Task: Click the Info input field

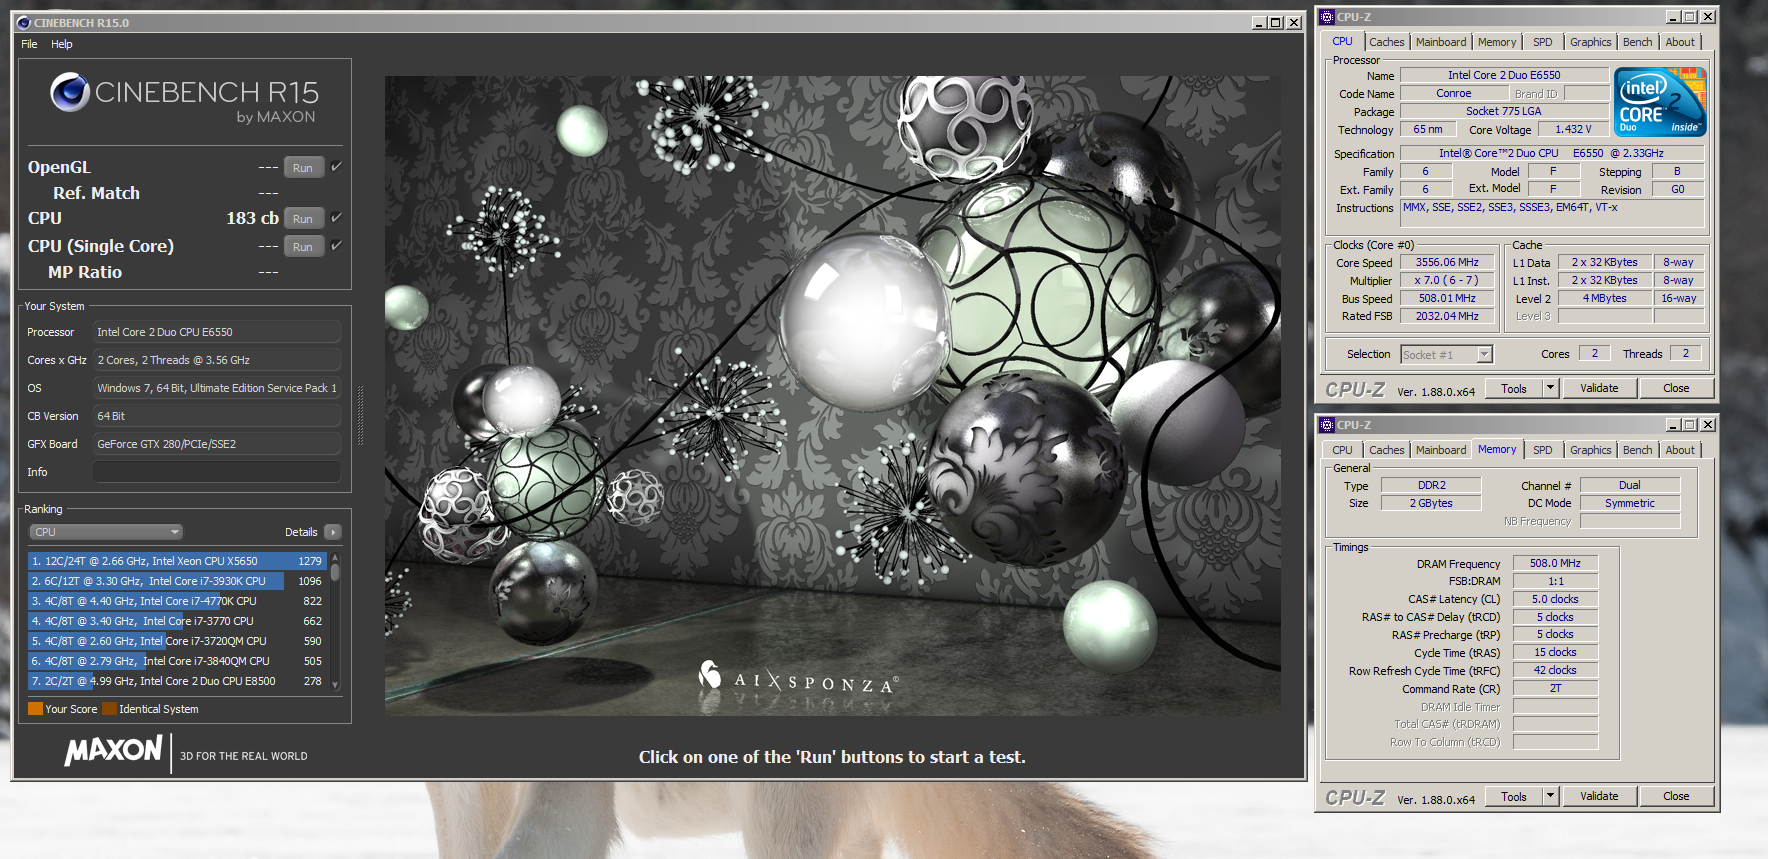Action: pyautogui.click(x=217, y=472)
